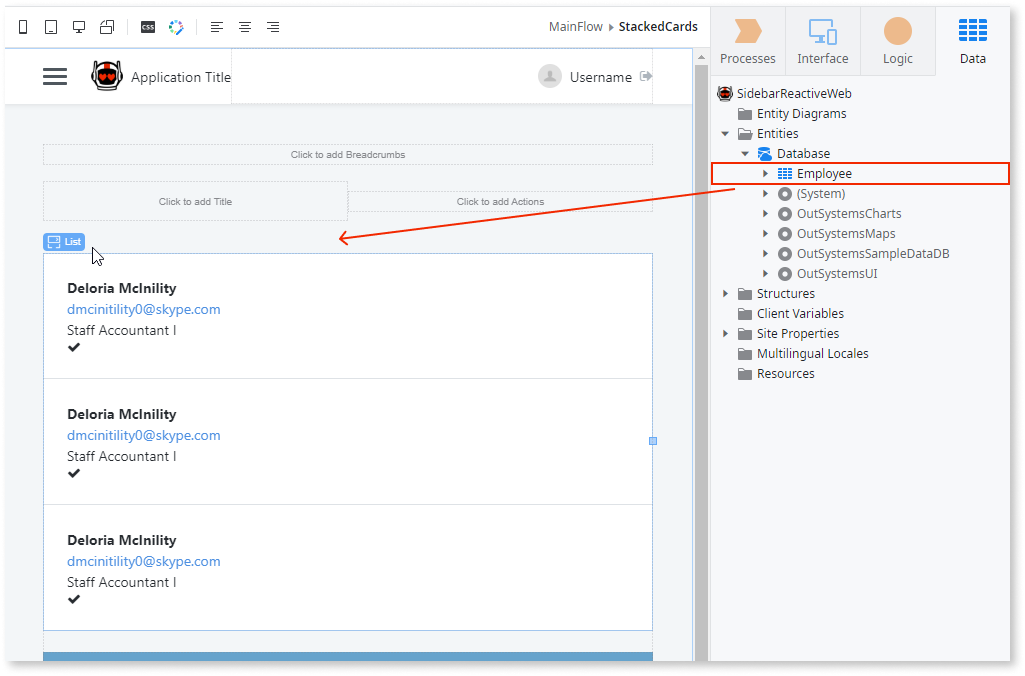The image size is (1025, 676).
Task: Switch to desktop monitor preview
Action: coord(79,27)
